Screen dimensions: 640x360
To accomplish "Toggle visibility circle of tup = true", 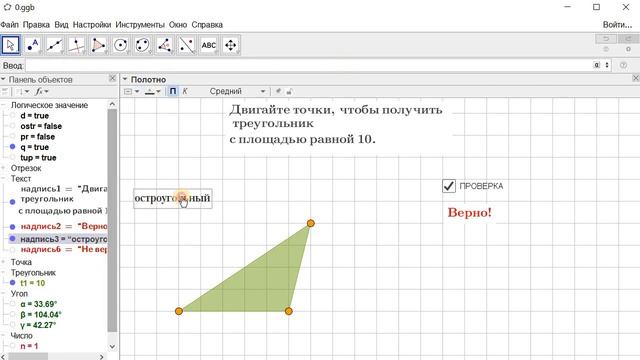I will (x=13, y=157).
